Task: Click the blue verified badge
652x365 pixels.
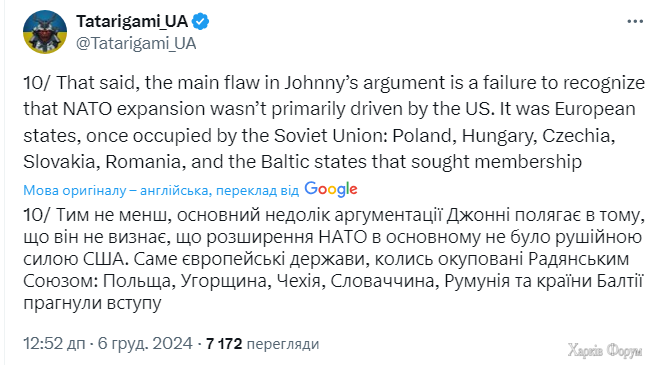Action: point(200,22)
